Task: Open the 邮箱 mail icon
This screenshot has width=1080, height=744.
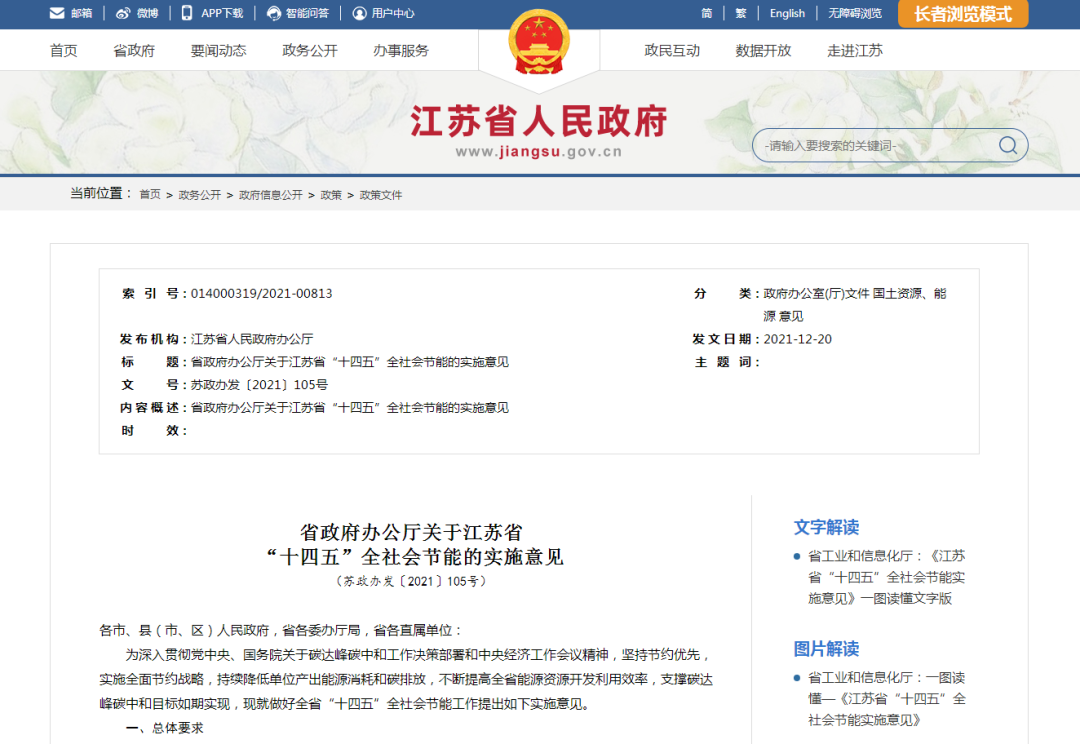Action: coord(68,13)
